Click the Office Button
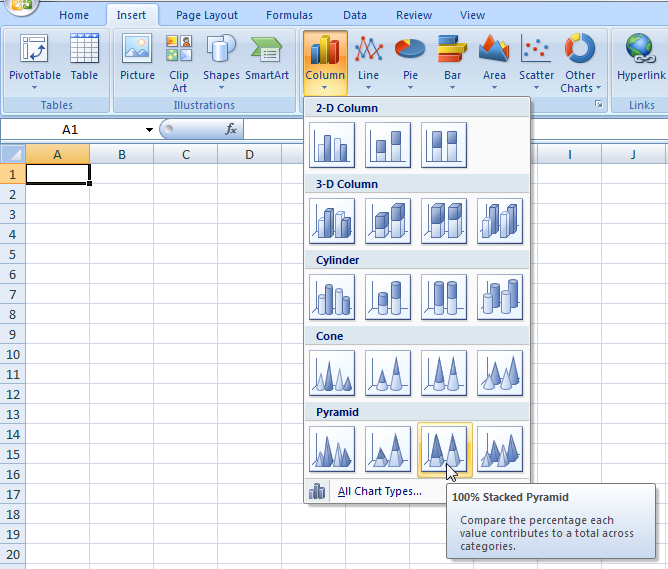Viewport: 668px width, 569px height. point(20,6)
